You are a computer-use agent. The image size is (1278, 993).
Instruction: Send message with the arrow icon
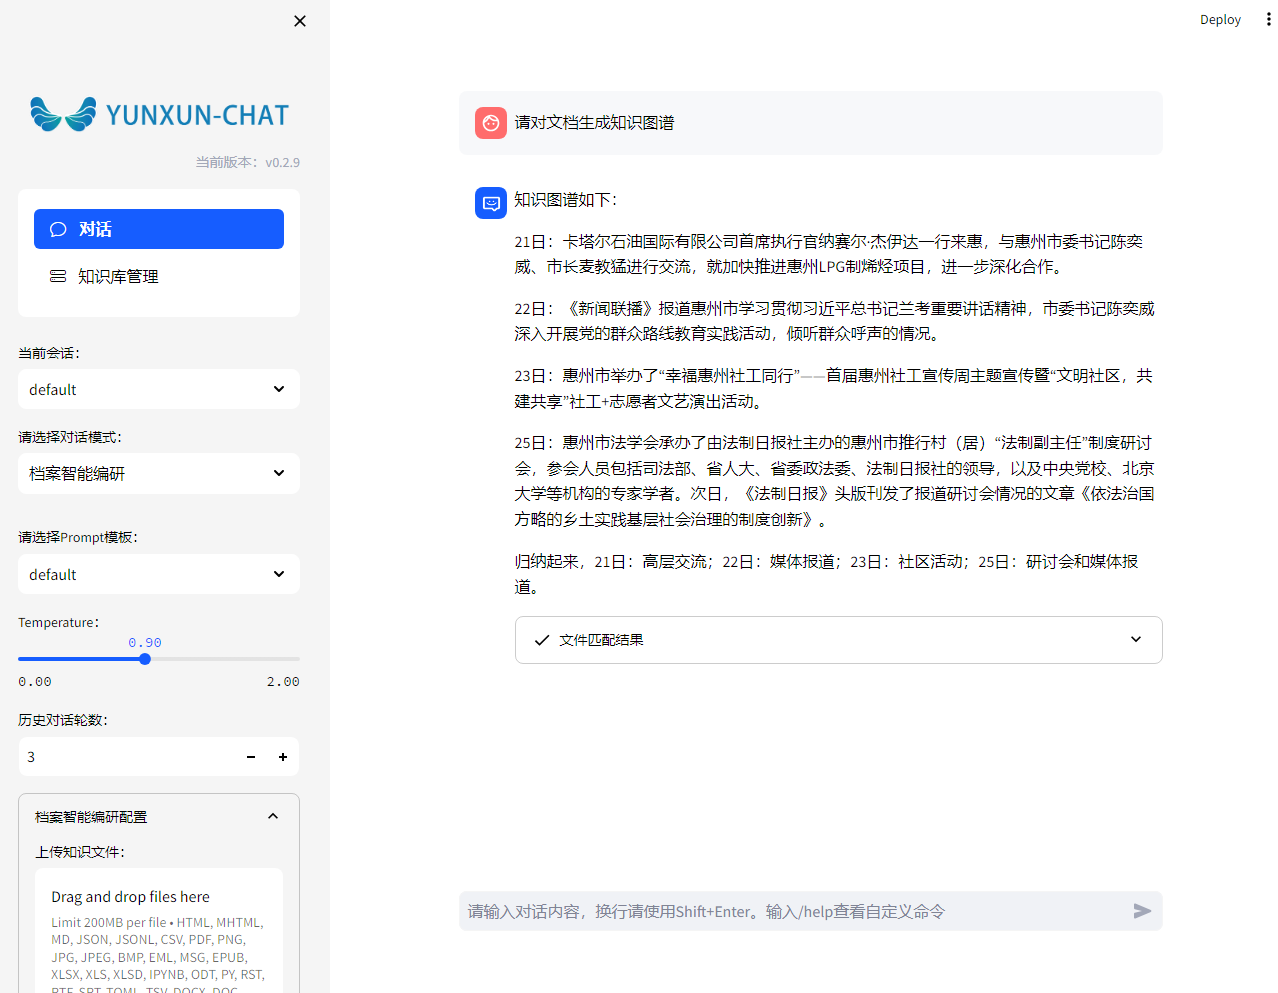[1142, 911]
